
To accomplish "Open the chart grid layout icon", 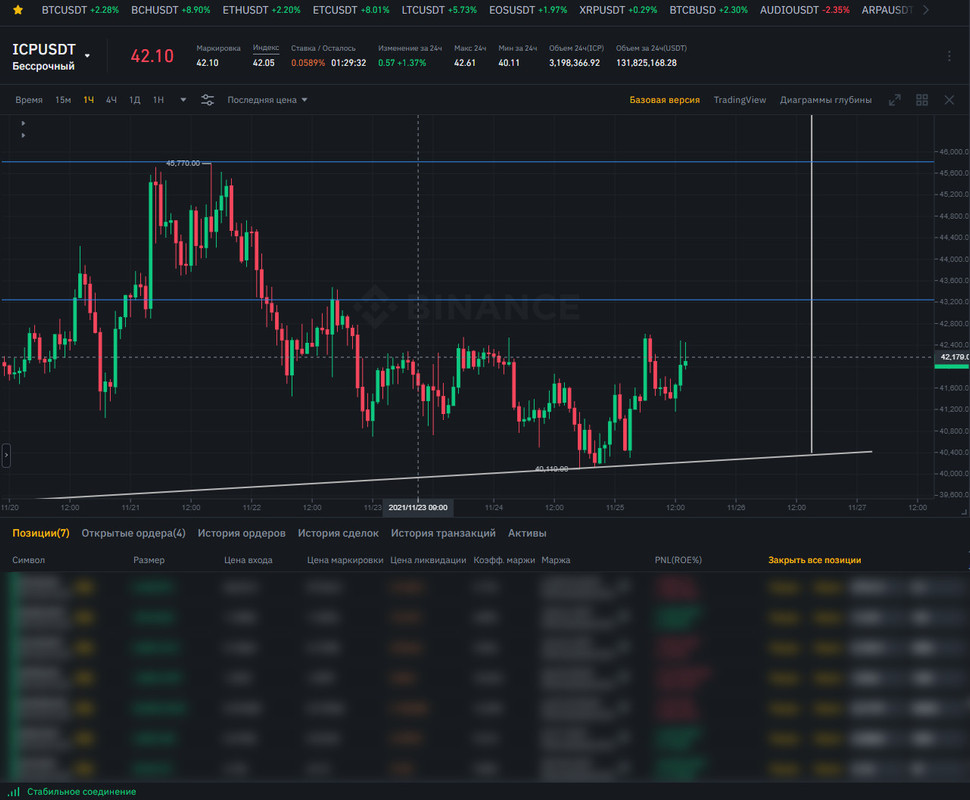I will pos(922,100).
